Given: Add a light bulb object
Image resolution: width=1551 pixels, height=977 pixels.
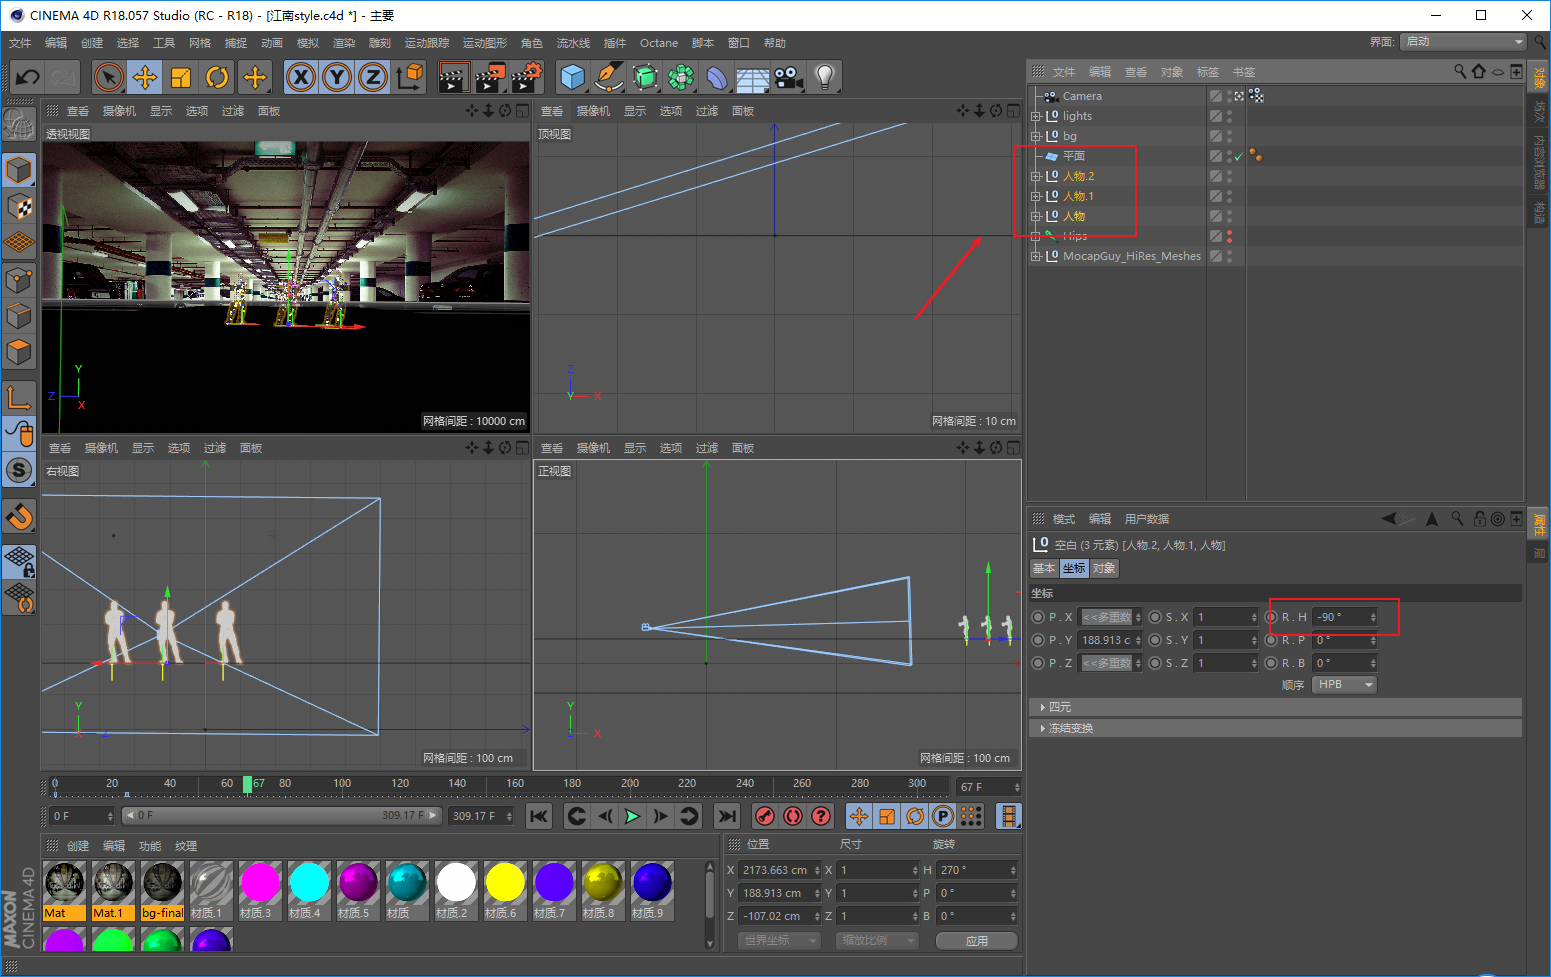Looking at the screenshot, I should pyautogui.click(x=824, y=77).
